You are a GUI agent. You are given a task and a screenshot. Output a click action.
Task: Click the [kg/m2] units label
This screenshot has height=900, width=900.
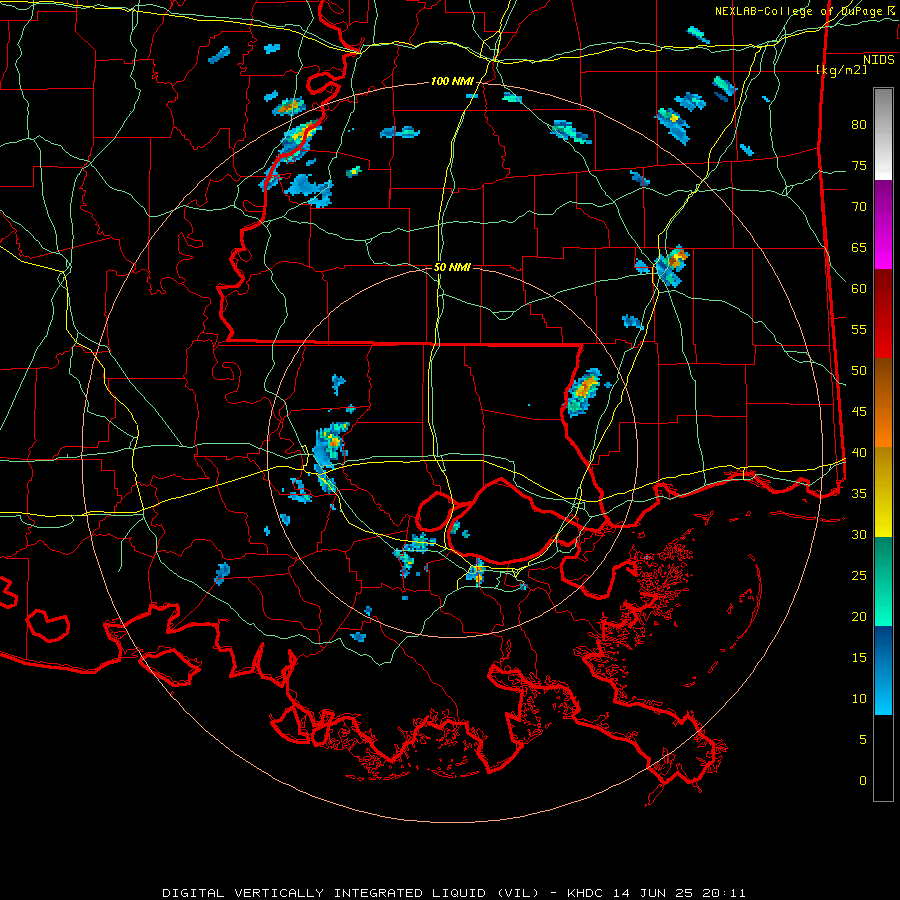[841, 70]
